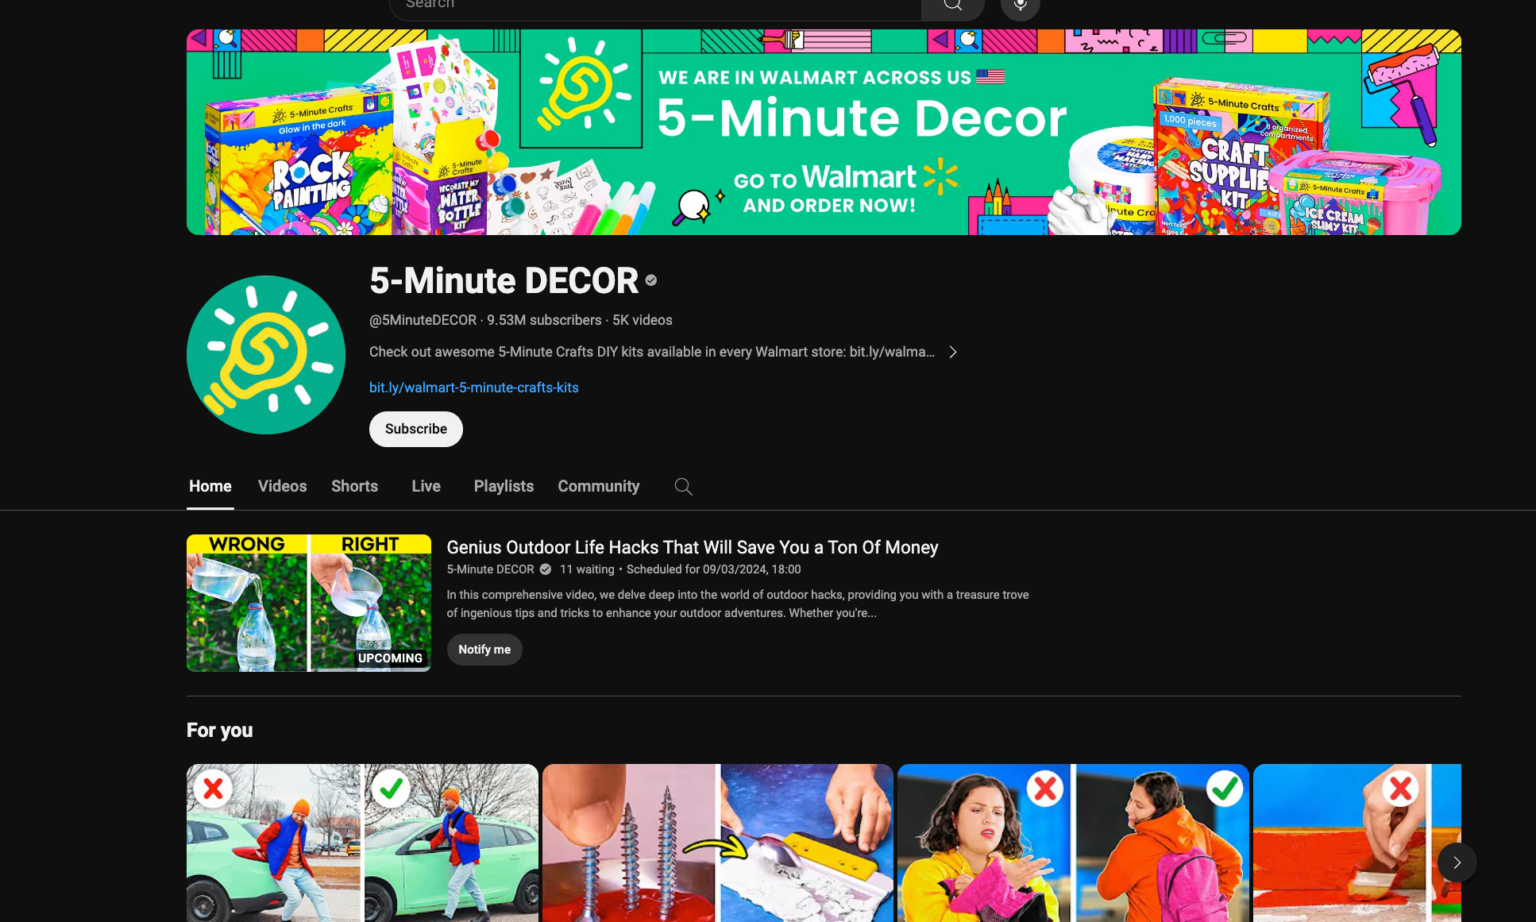Click the channel search magnifier icon
This screenshot has height=922, width=1536.
coord(683,486)
